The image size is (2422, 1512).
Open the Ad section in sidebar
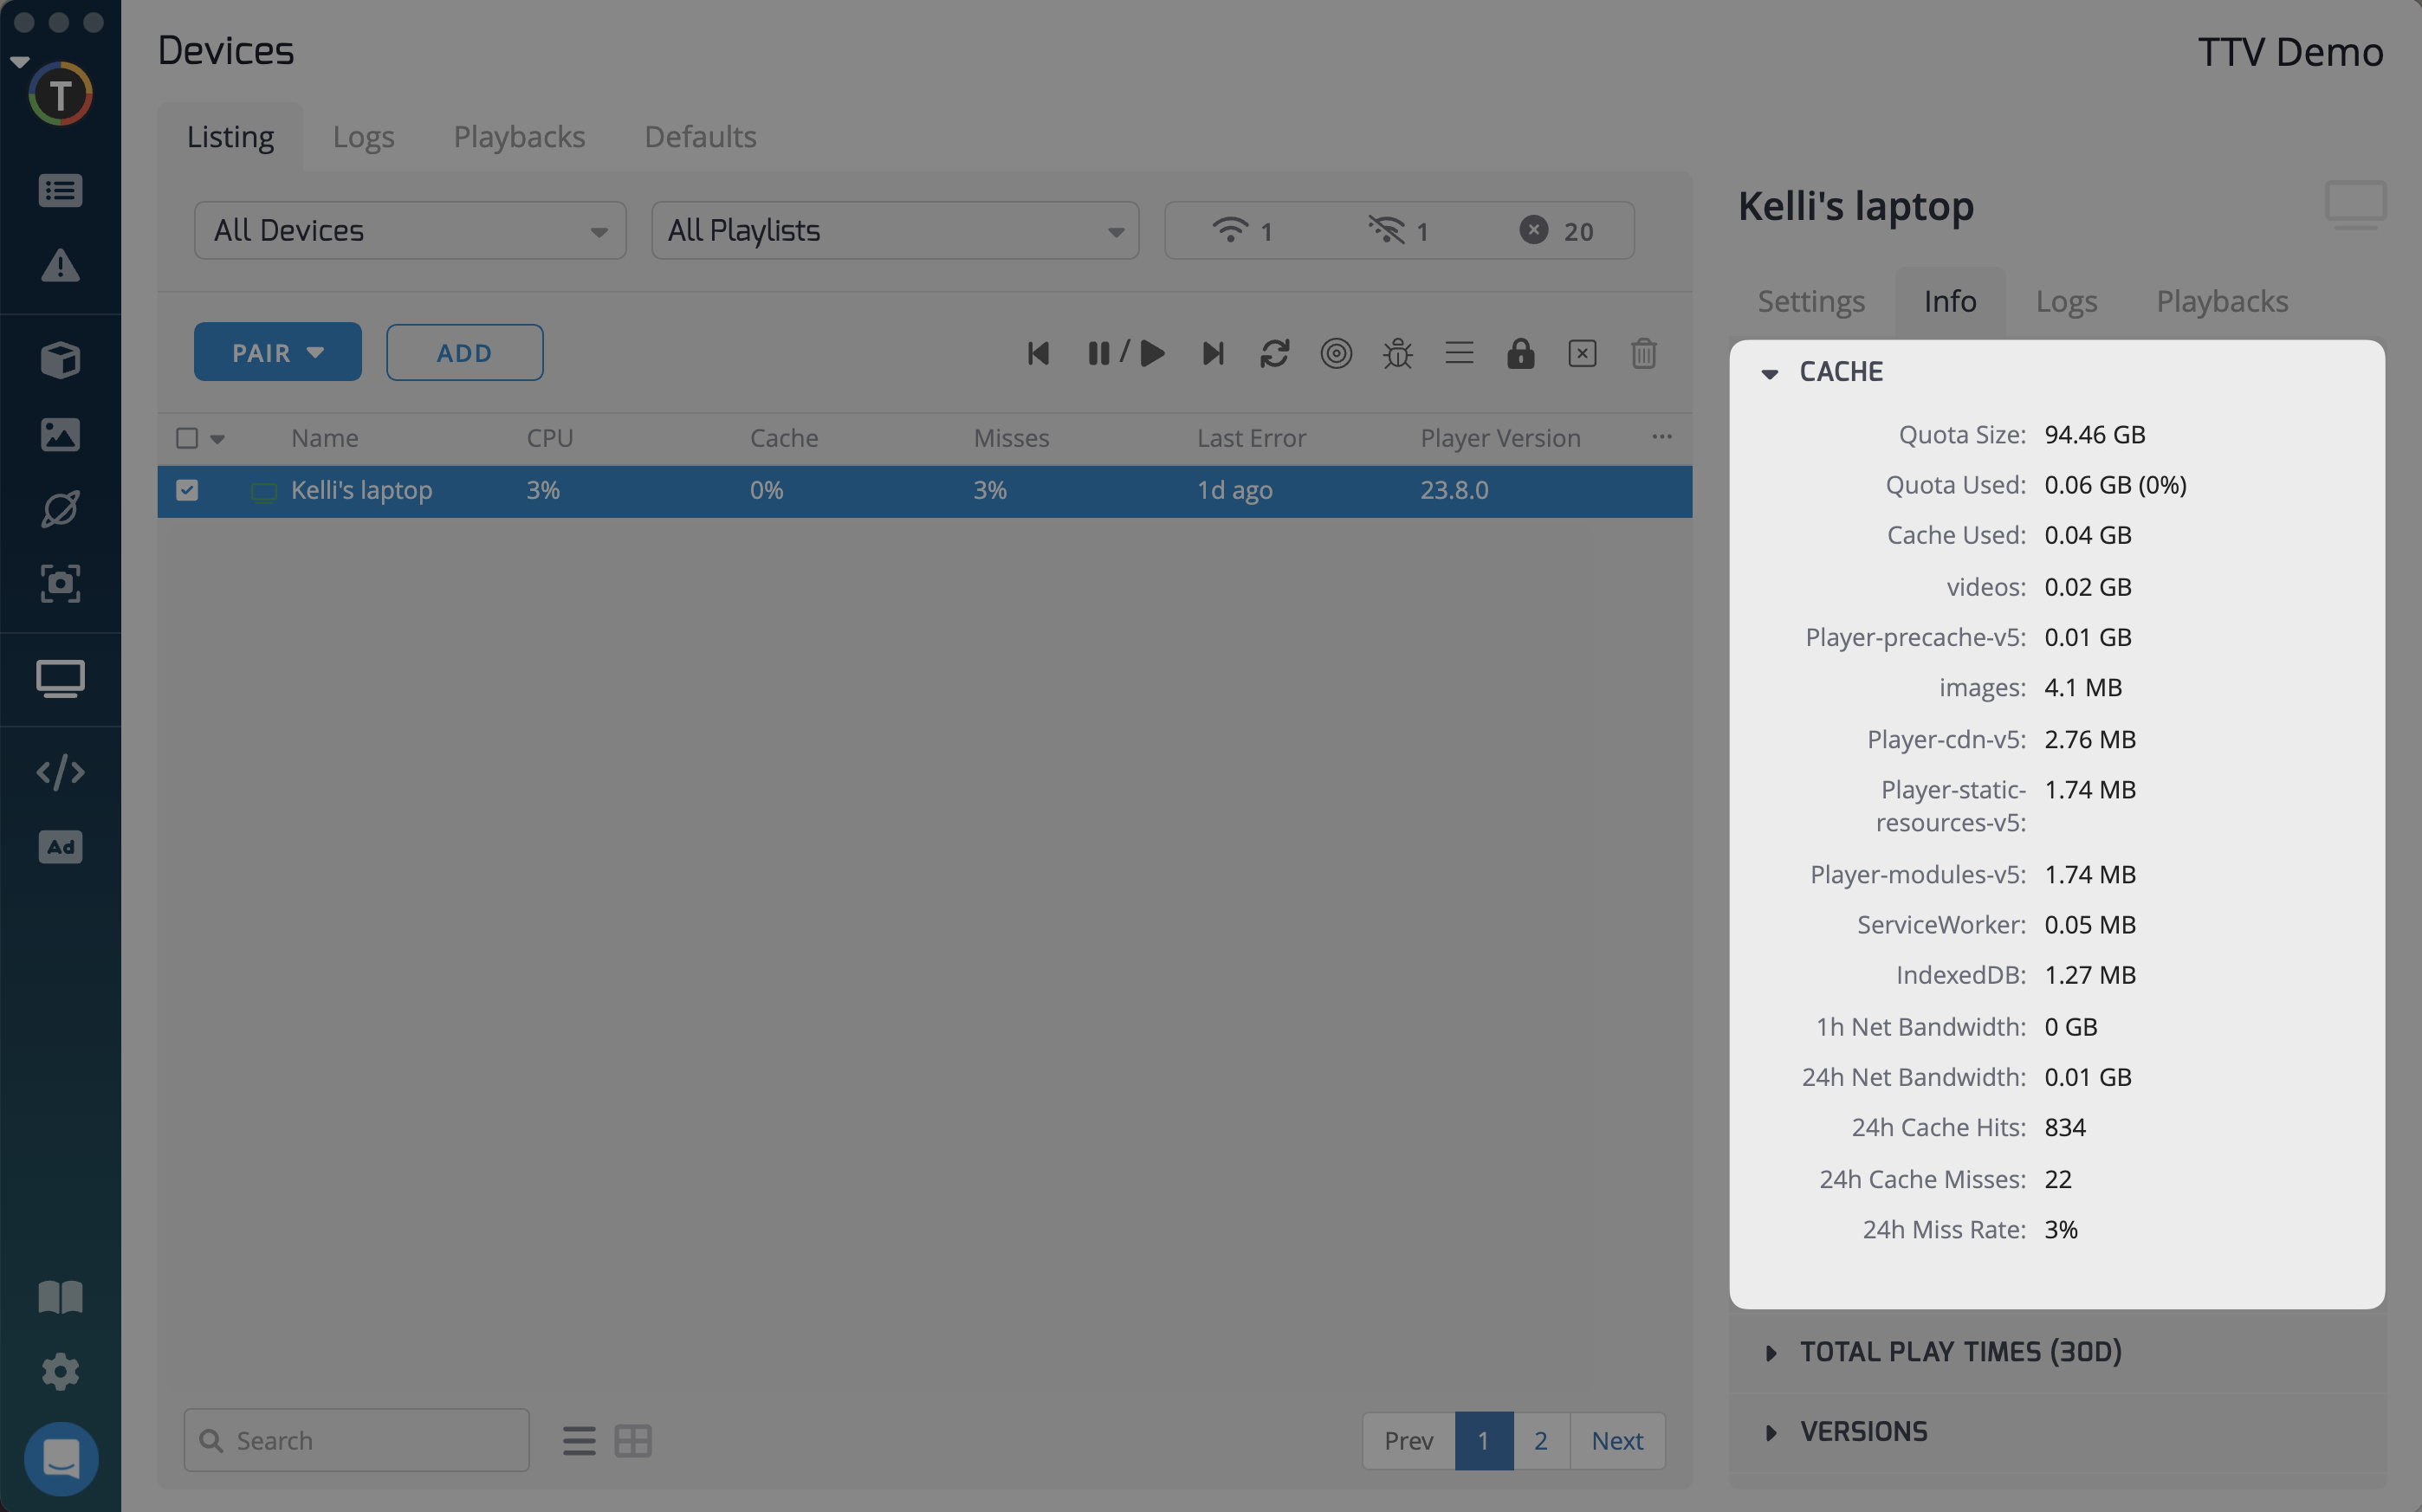60,847
